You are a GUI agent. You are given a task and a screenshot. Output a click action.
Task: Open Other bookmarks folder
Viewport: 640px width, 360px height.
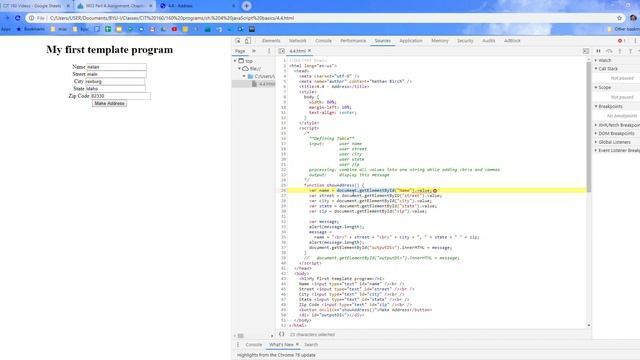(x=623, y=29)
